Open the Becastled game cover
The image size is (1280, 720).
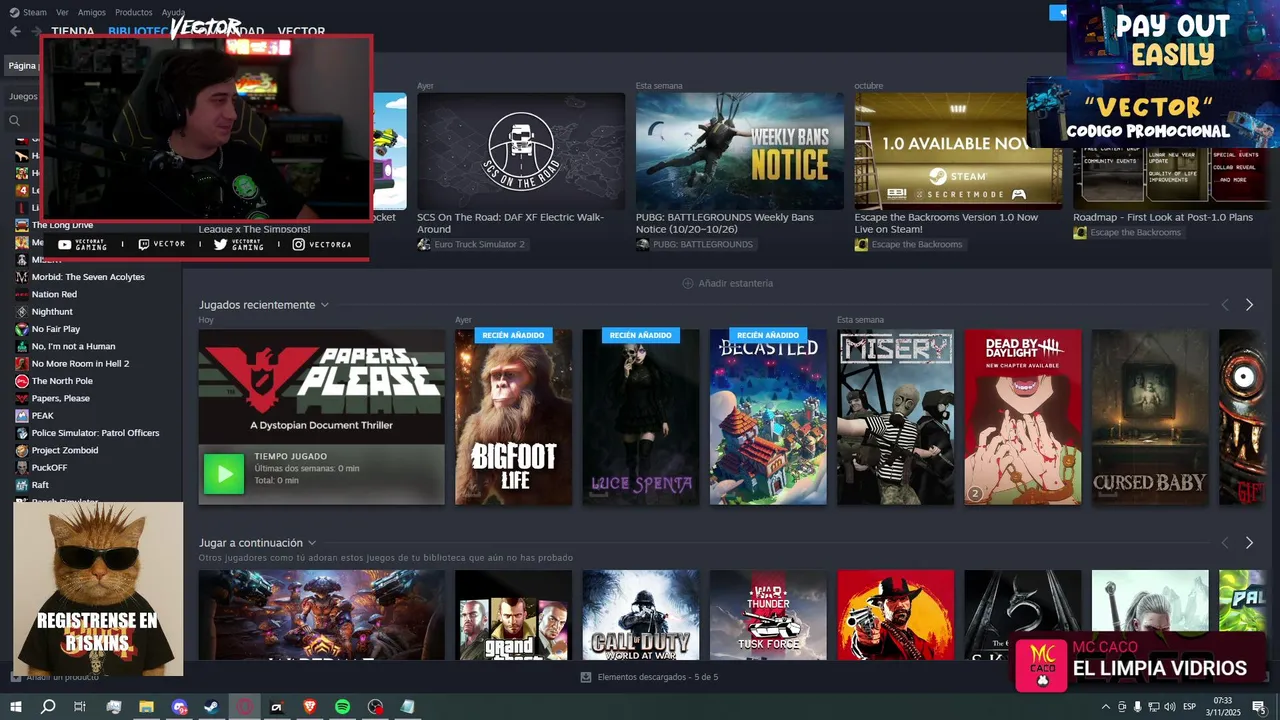pyautogui.click(x=768, y=417)
